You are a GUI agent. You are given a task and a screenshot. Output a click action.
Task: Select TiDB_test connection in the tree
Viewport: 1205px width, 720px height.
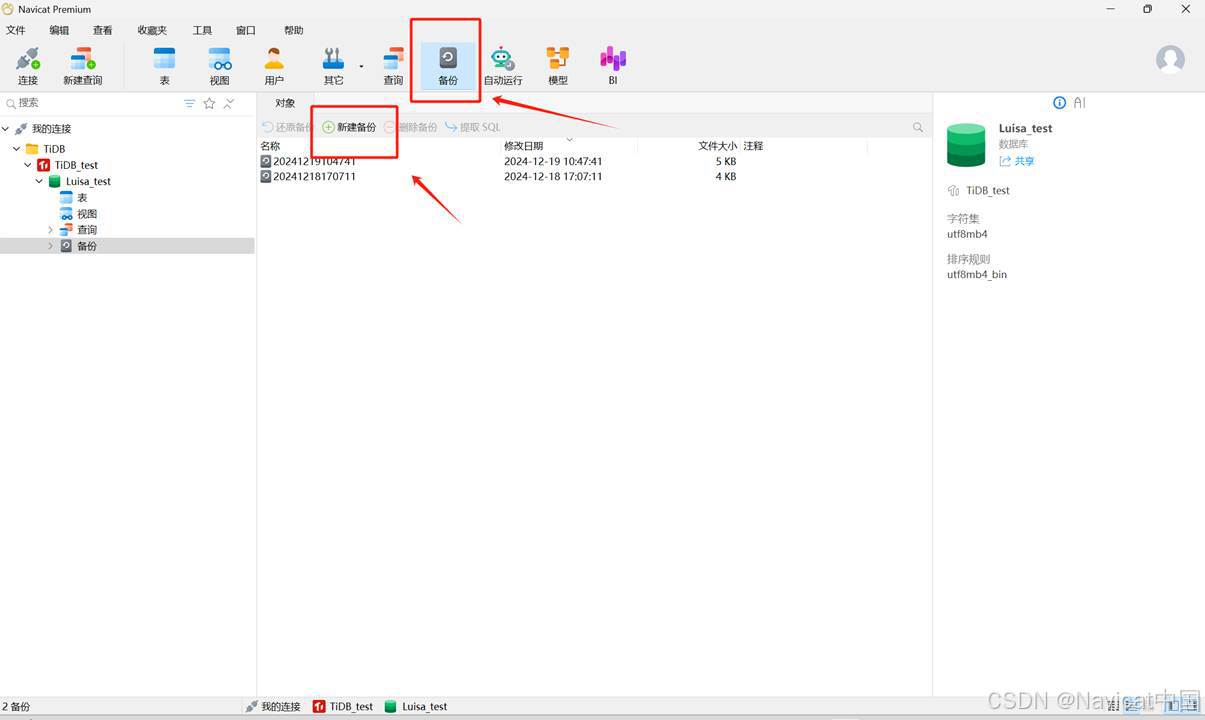point(76,165)
